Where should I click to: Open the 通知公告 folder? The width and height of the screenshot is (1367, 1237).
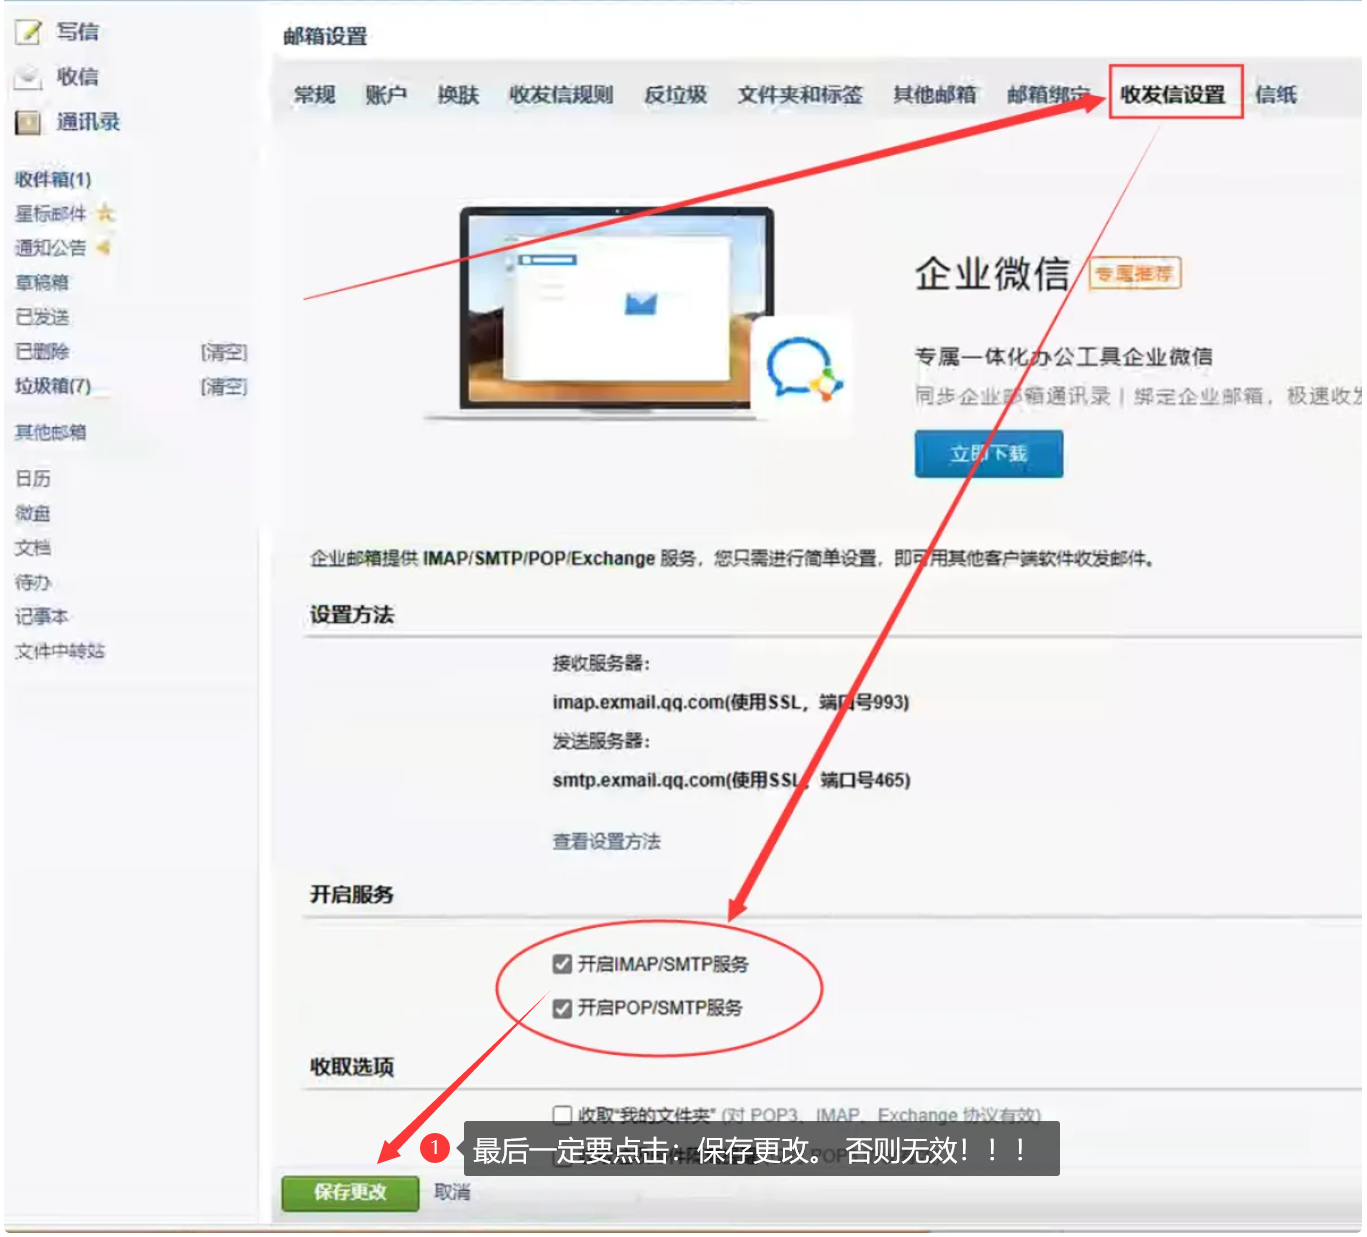(x=51, y=248)
